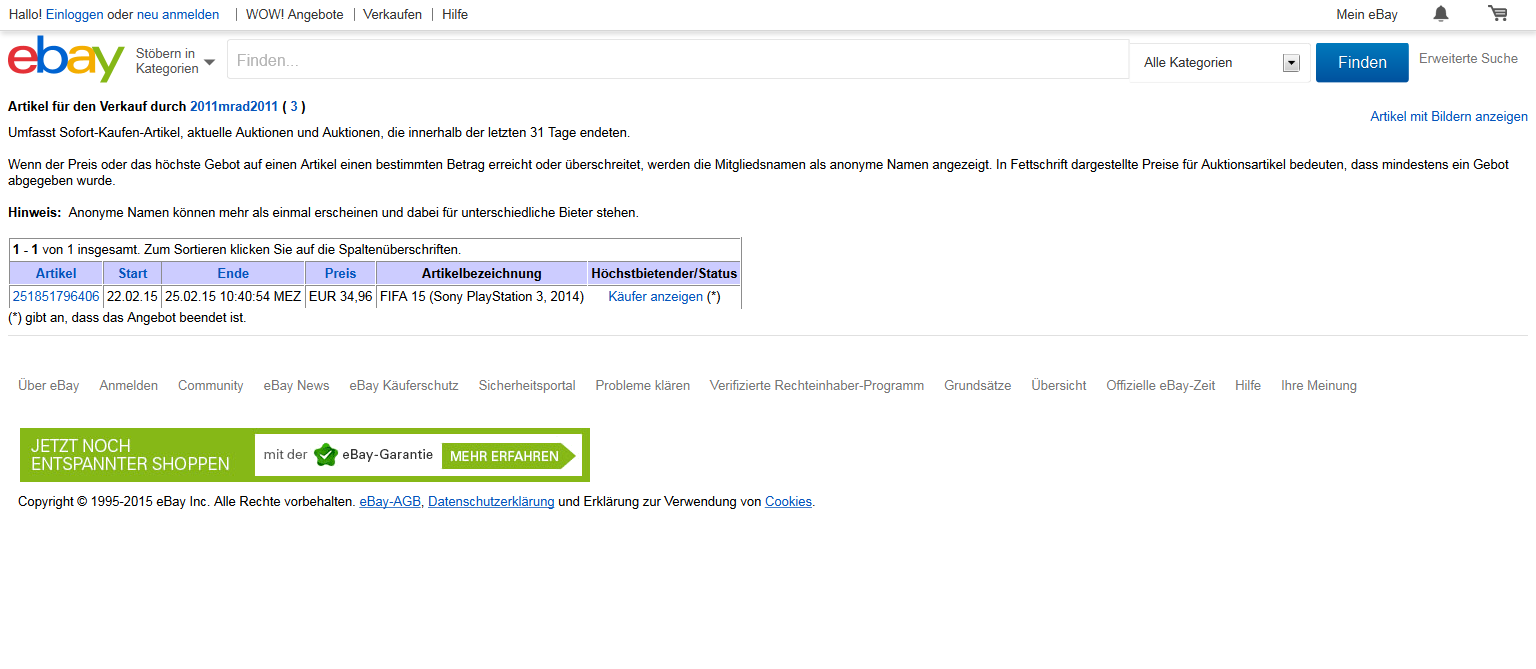Sort table by Preis column header

[340, 273]
